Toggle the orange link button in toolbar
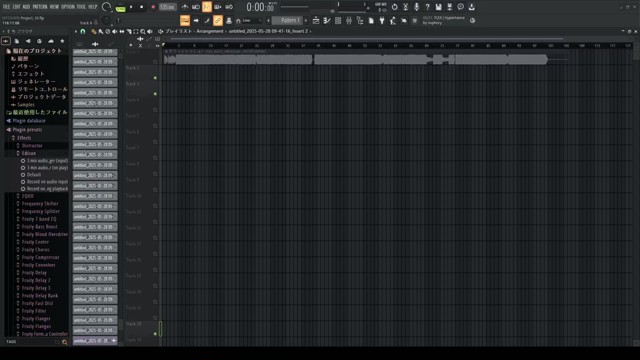640x360 pixels. click(x=218, y=20)
